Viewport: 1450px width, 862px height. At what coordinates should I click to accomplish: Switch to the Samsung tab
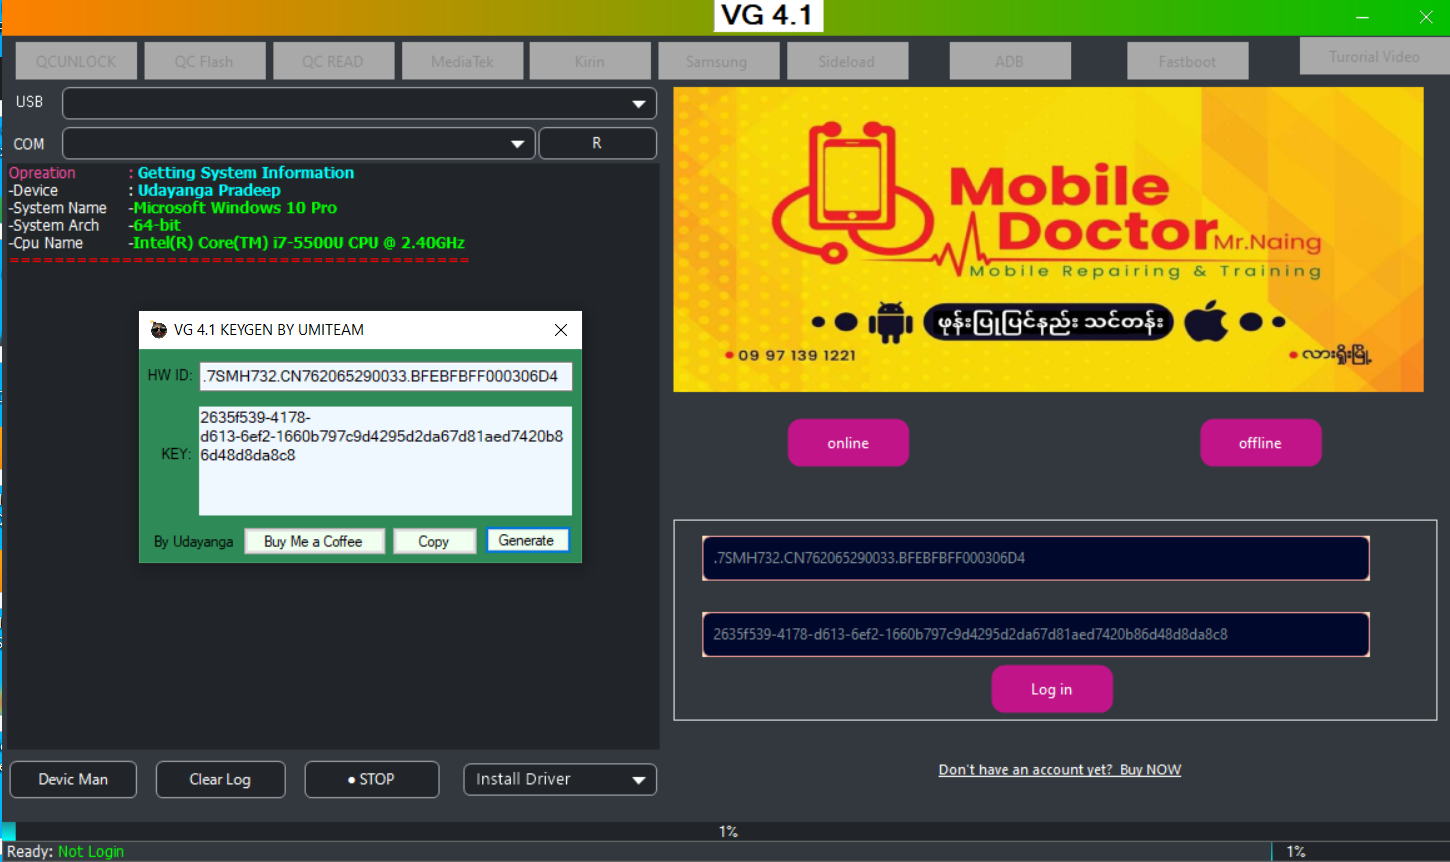[x=717, y=61]
